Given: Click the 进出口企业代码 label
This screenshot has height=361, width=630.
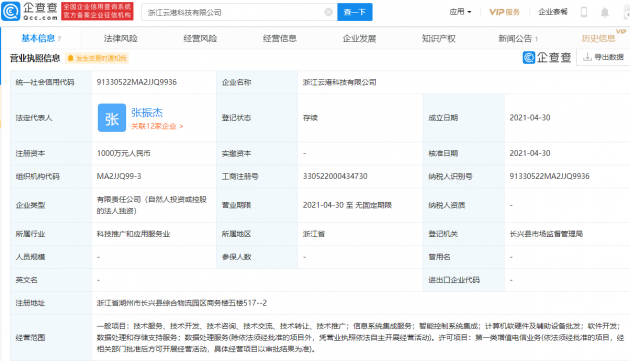Looking at the screenshot, I should point(454,280).
